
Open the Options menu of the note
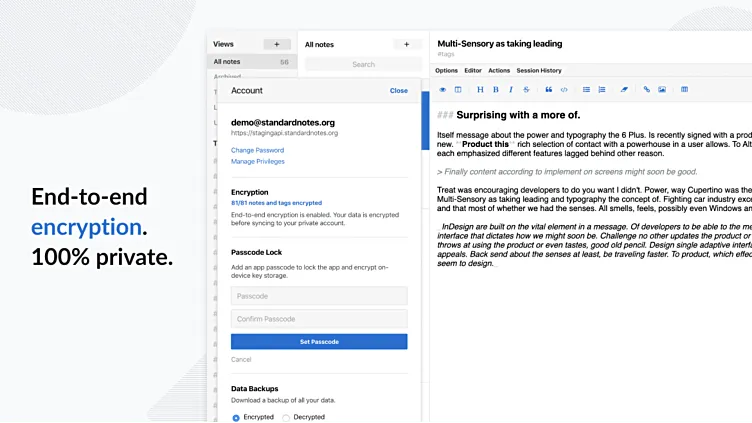pyautogui.click(x=446, y=70)
